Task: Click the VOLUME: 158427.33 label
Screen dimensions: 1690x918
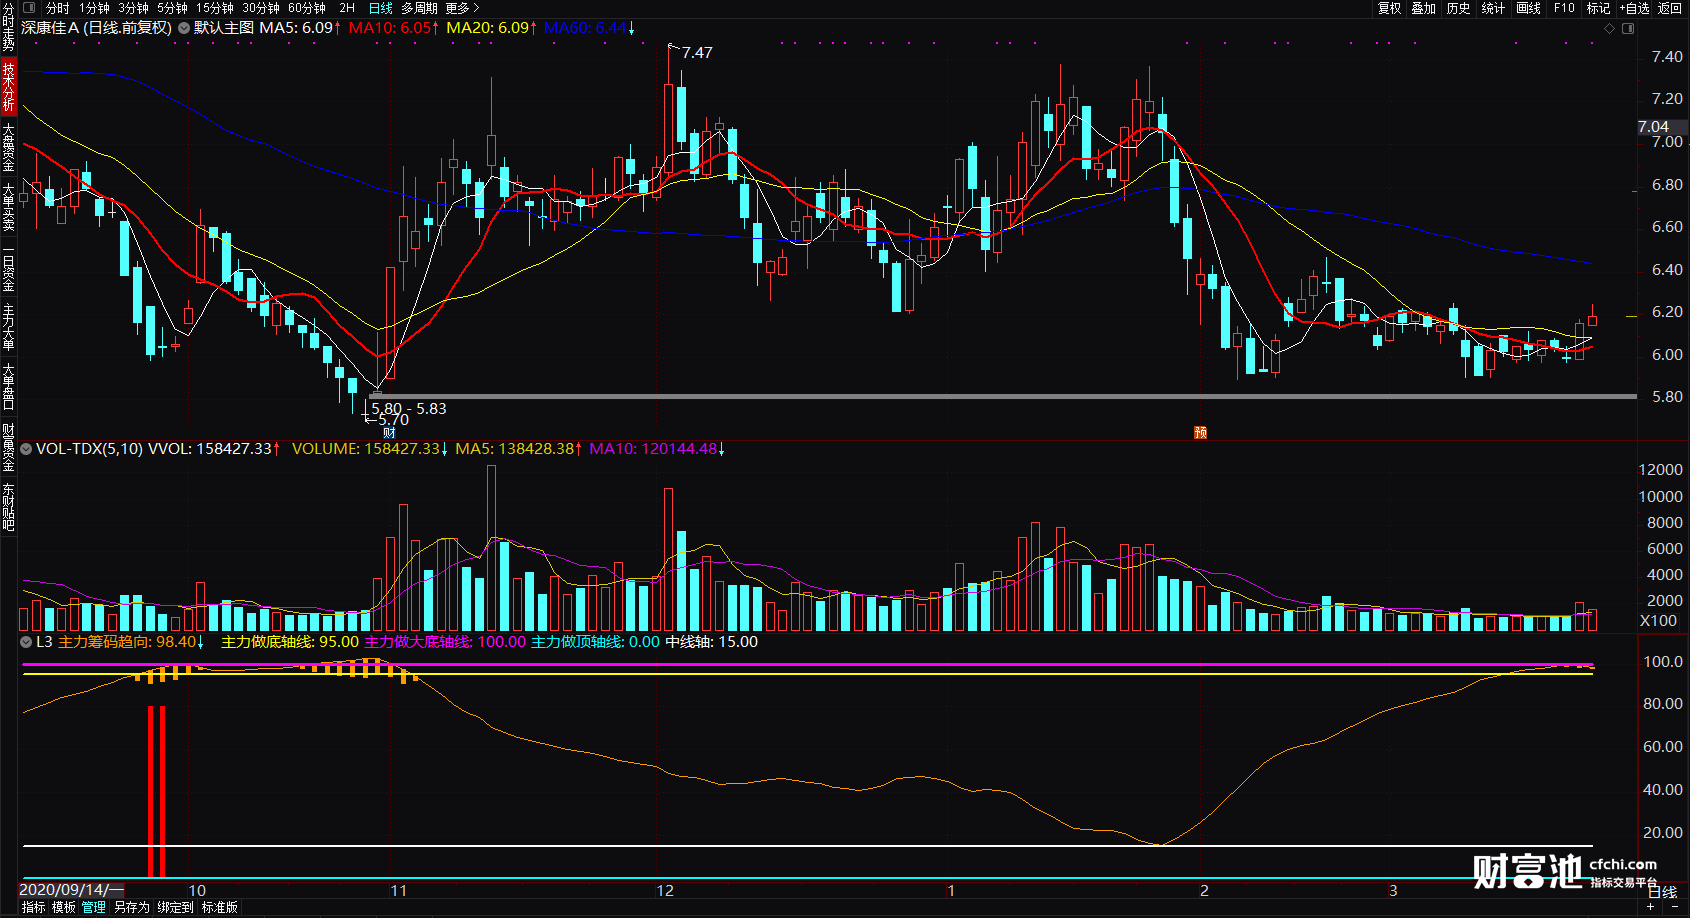Action: click(369, 449)
